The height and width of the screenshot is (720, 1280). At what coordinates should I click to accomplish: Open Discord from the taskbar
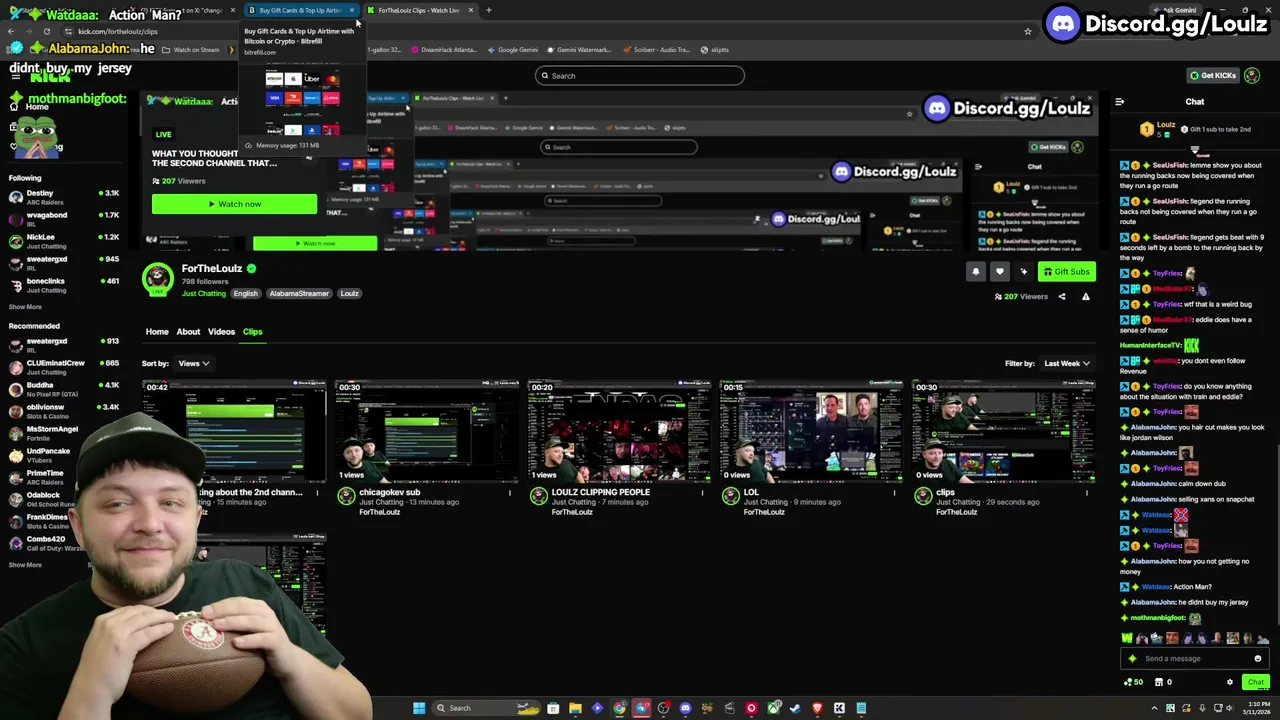(x=685, y=708)
